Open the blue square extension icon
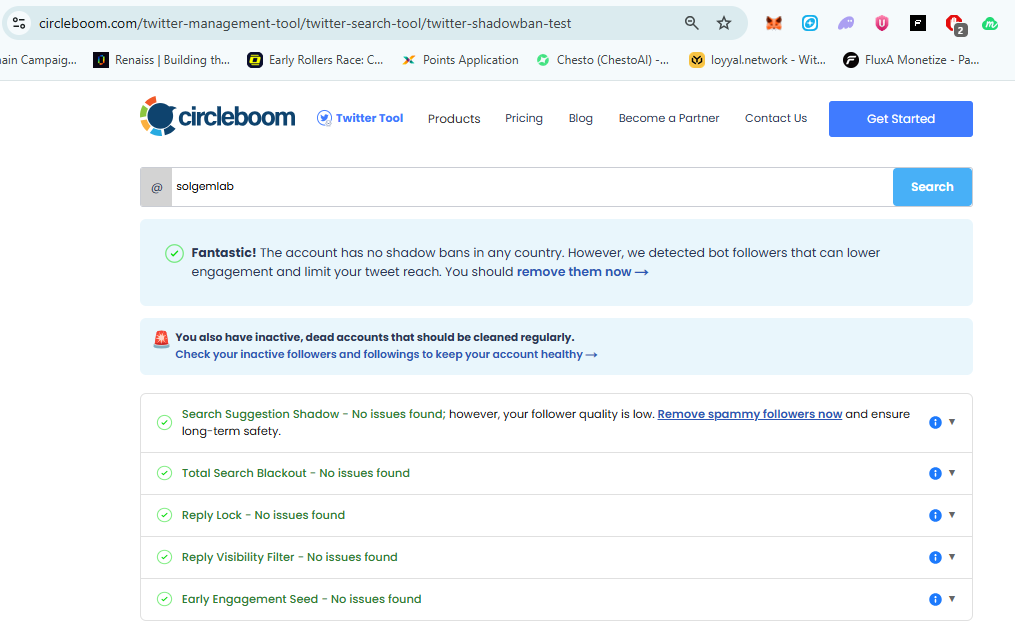Image resolution: width=1015 pixels, height=637 pixels. tap(810, 23)
